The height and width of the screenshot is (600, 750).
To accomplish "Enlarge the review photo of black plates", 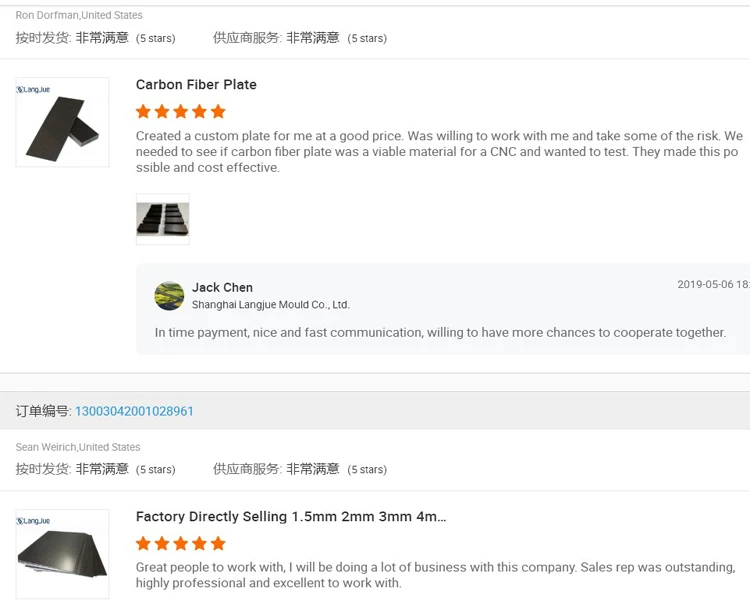I will pos(162,219).
